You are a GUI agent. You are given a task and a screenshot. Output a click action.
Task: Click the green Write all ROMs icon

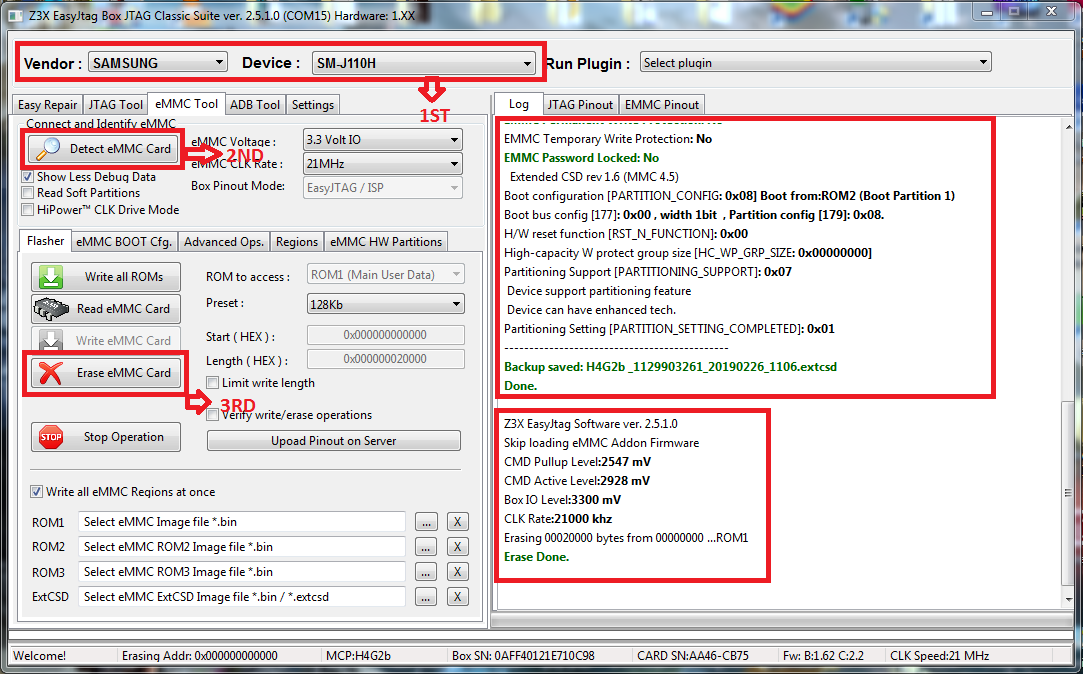(50, 277)
